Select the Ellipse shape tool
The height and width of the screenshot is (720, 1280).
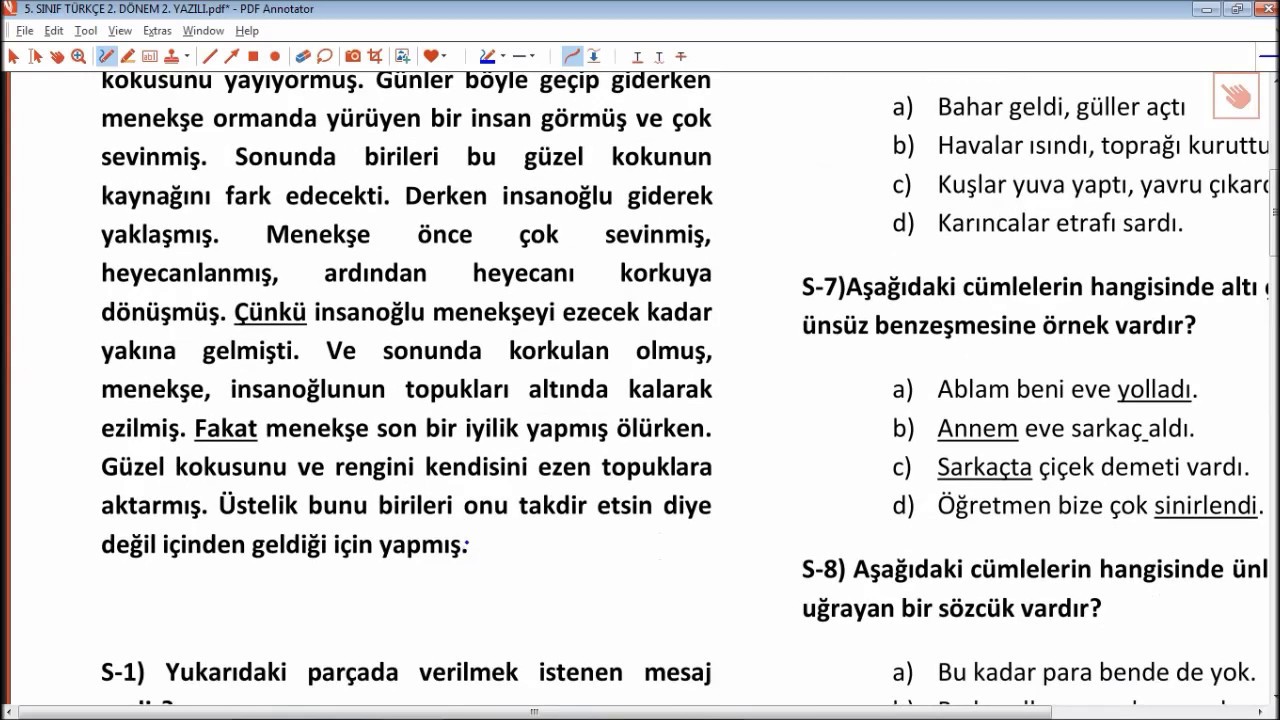click(275, 57)
